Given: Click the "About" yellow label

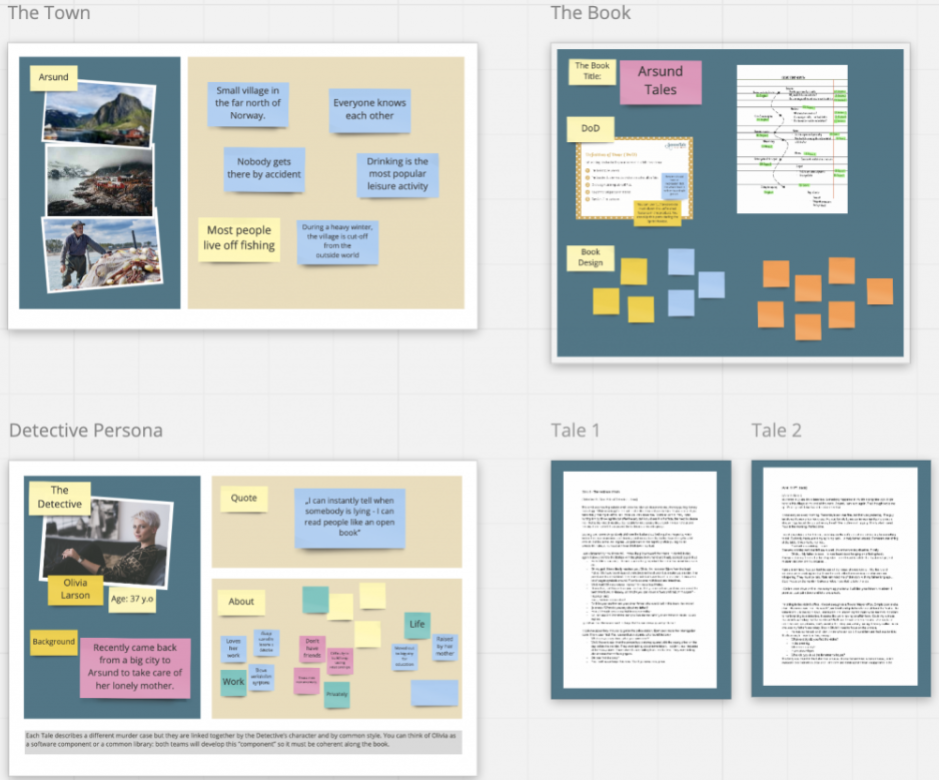Looking at the screenshot, I should click(241, 602).
